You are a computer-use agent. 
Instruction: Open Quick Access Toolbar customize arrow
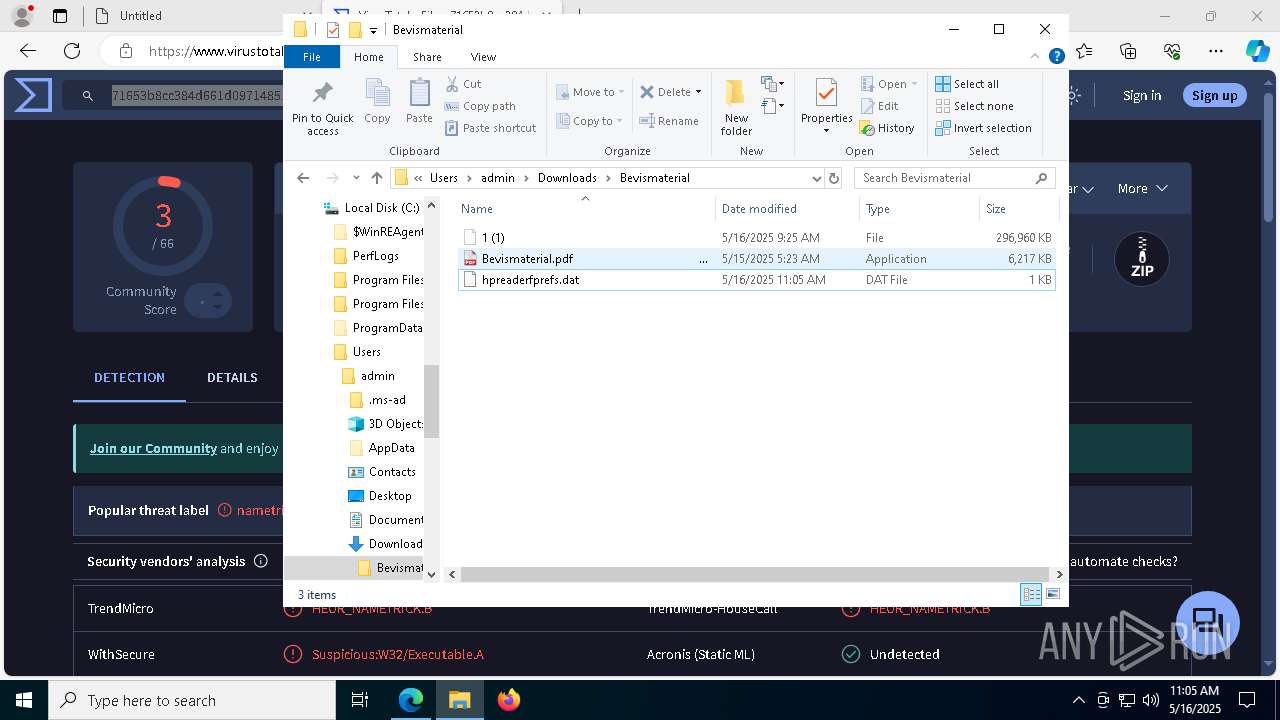click(x=373, y=30)
